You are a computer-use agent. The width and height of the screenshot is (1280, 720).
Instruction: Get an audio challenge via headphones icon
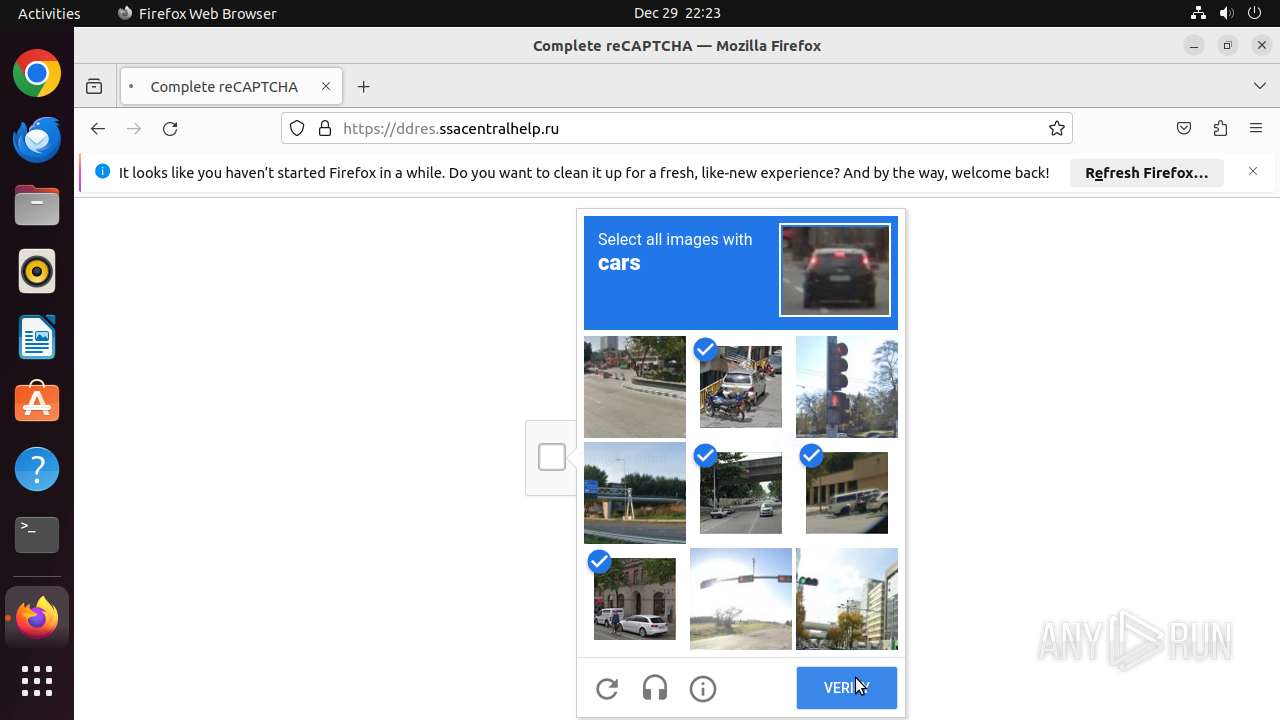[x=655, y=688]
